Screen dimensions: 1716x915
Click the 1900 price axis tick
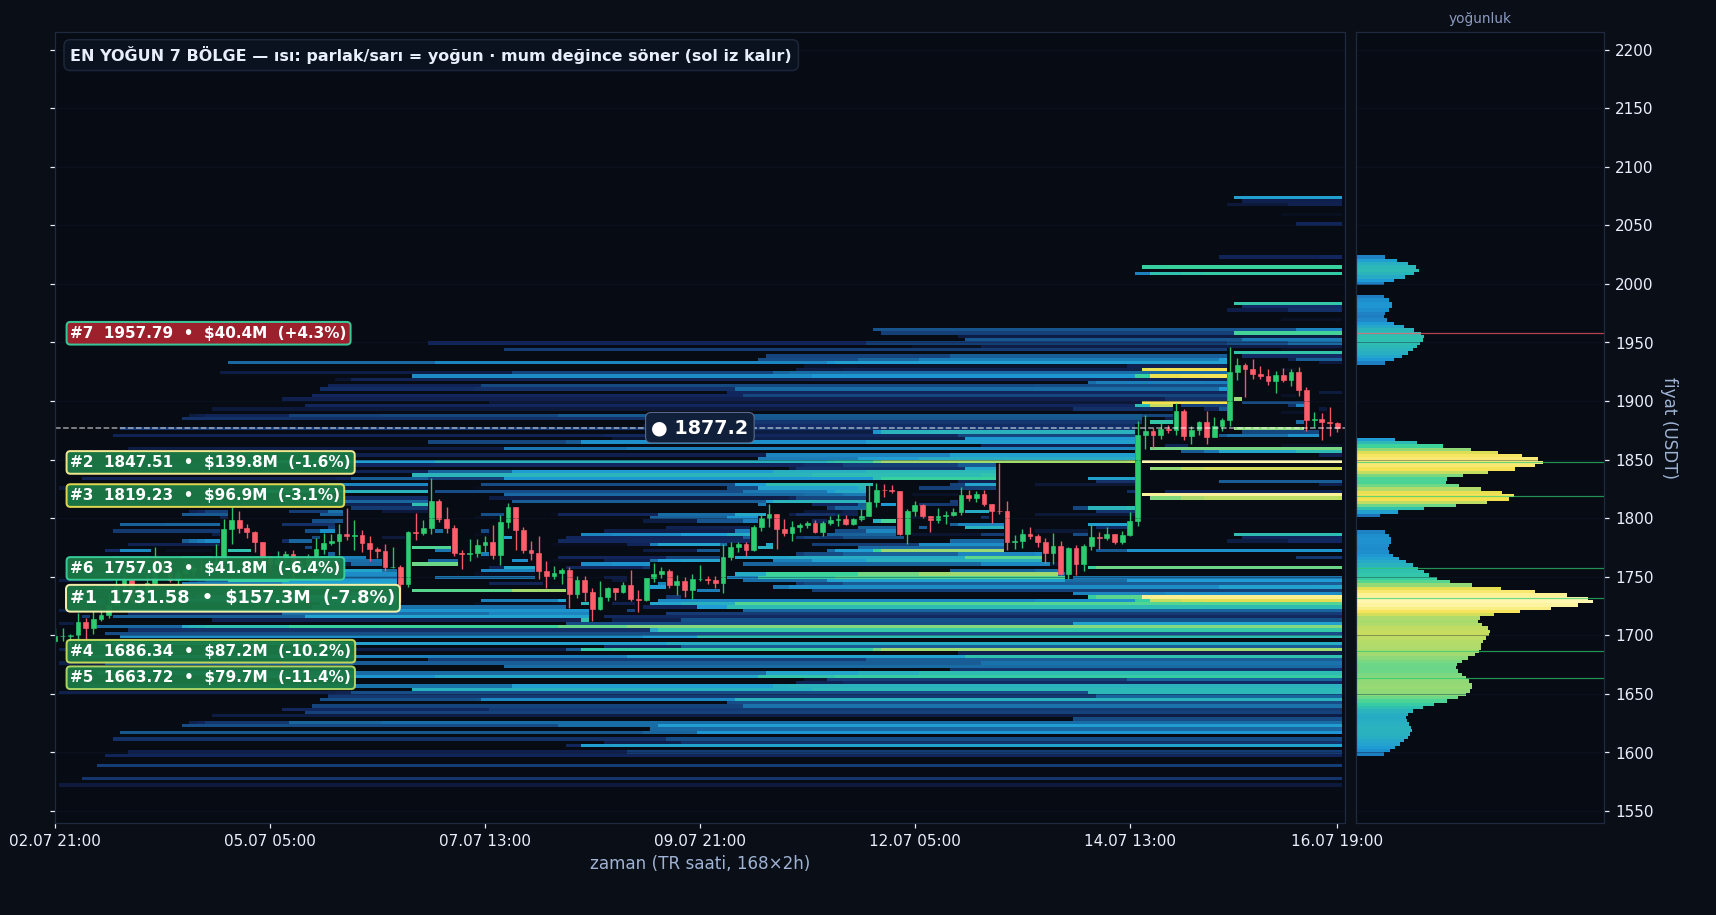(1633, 401)
